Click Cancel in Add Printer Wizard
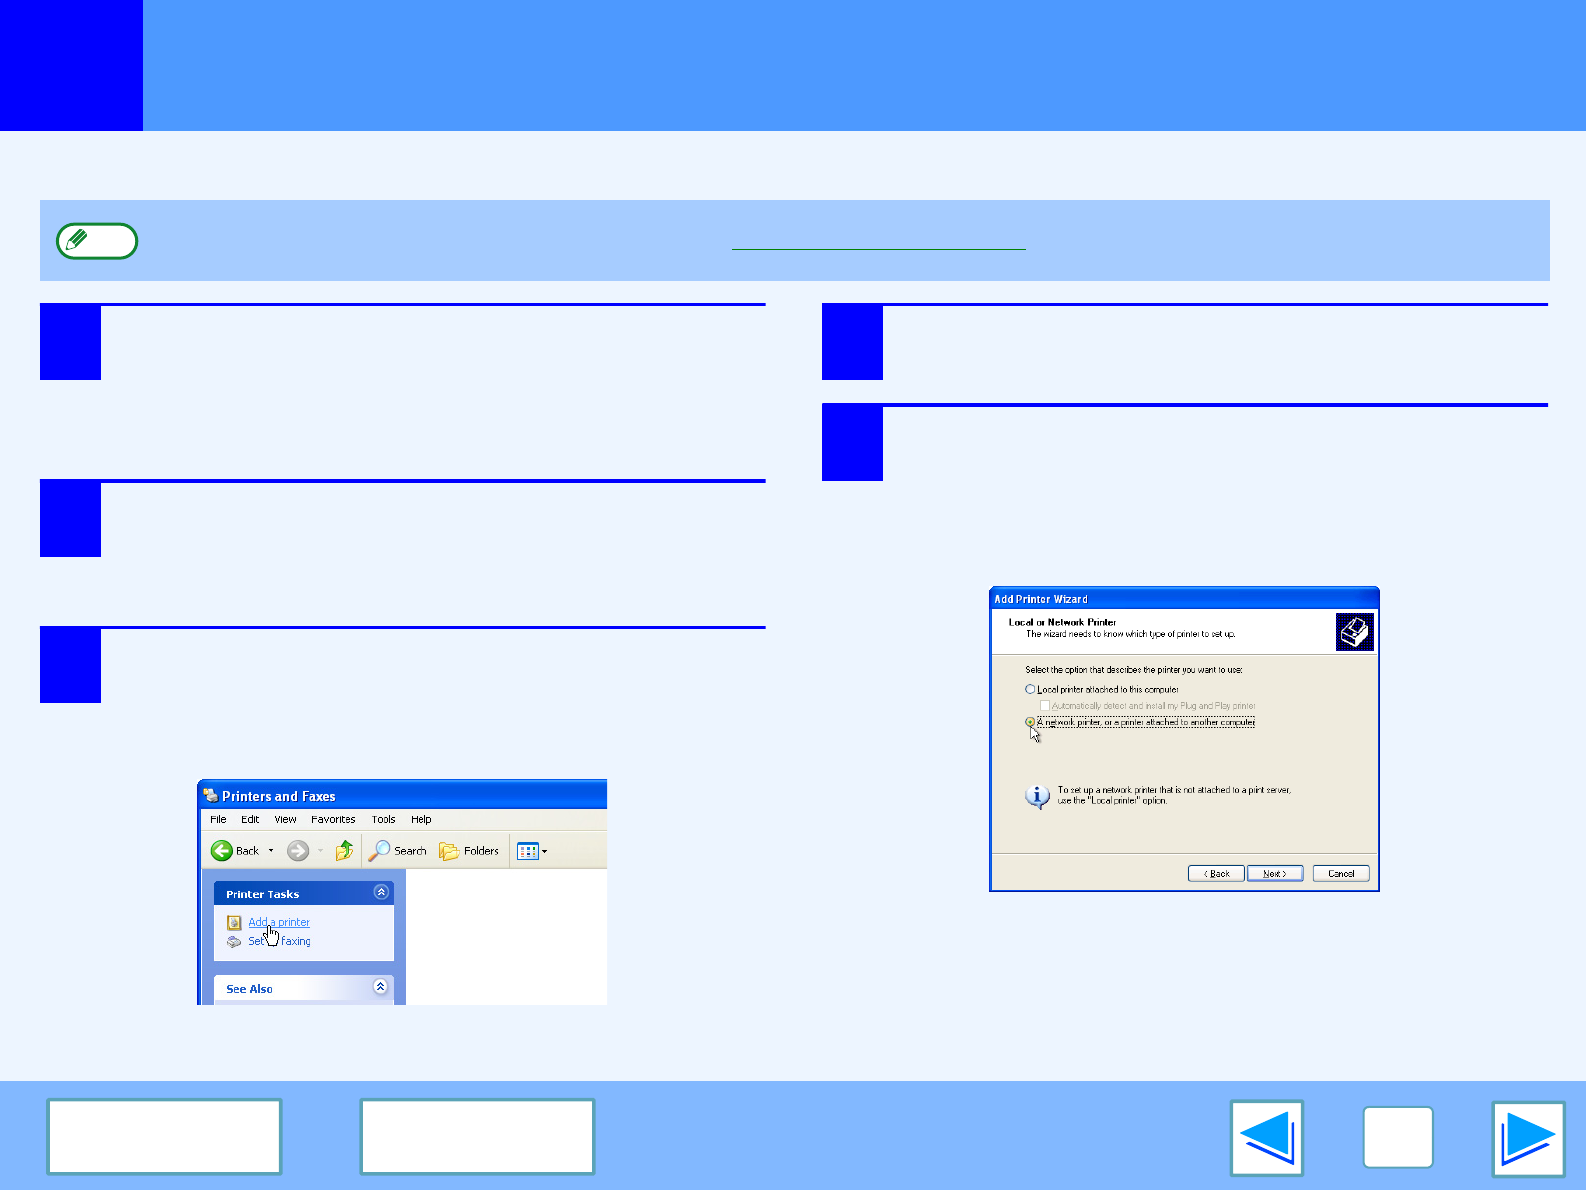 tap(1340, 873)
